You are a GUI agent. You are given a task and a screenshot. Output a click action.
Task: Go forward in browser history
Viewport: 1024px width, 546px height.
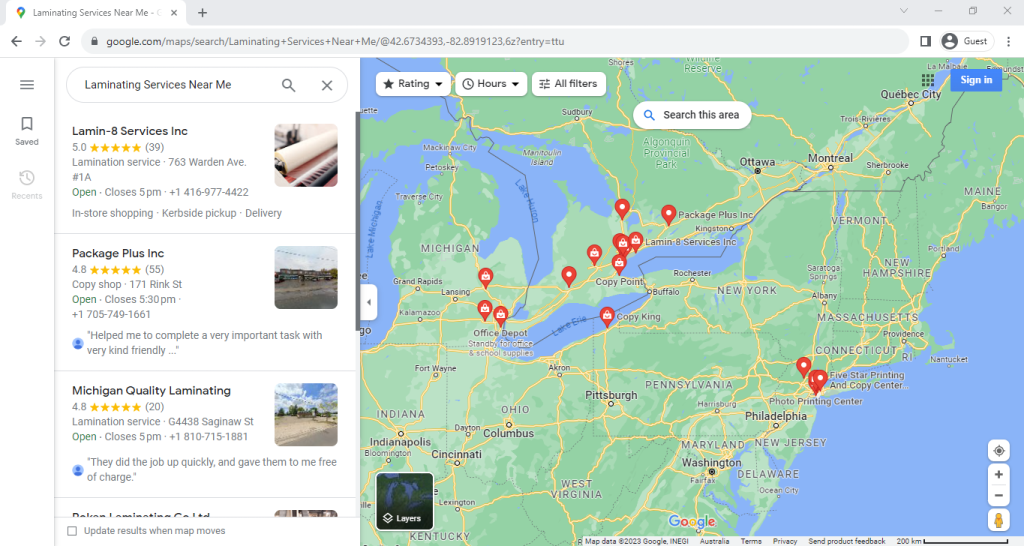[x=40, y=41]
